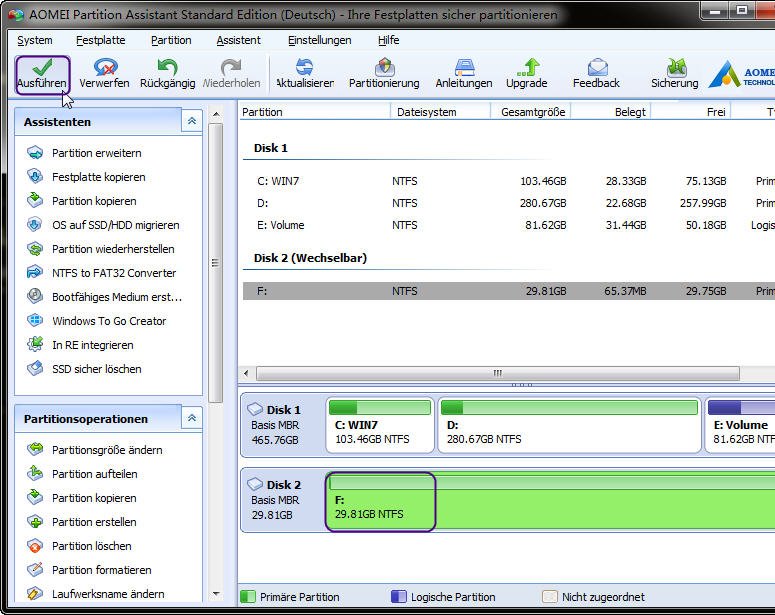The height and width of the screenshot is (615, 775).
Task: Choose Partition kopieren in Partitionsoperationen
Action: 94,498
